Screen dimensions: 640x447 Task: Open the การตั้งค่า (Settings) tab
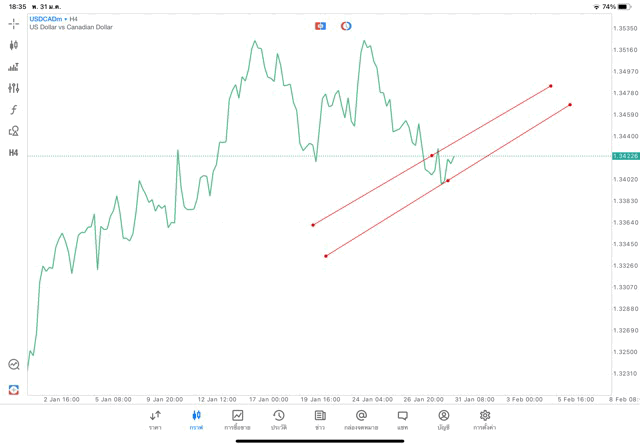[485, 419]
